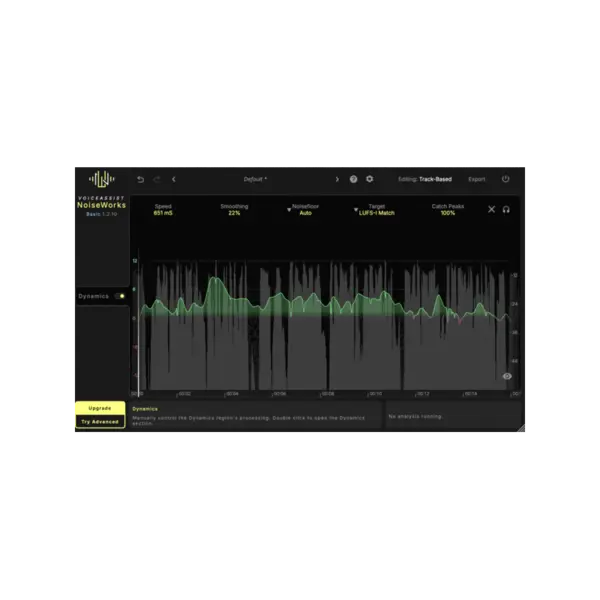Screen dimensions: 600x600
Task: Click the 00:10 timeline marker
Action: [x=375, y=394]
